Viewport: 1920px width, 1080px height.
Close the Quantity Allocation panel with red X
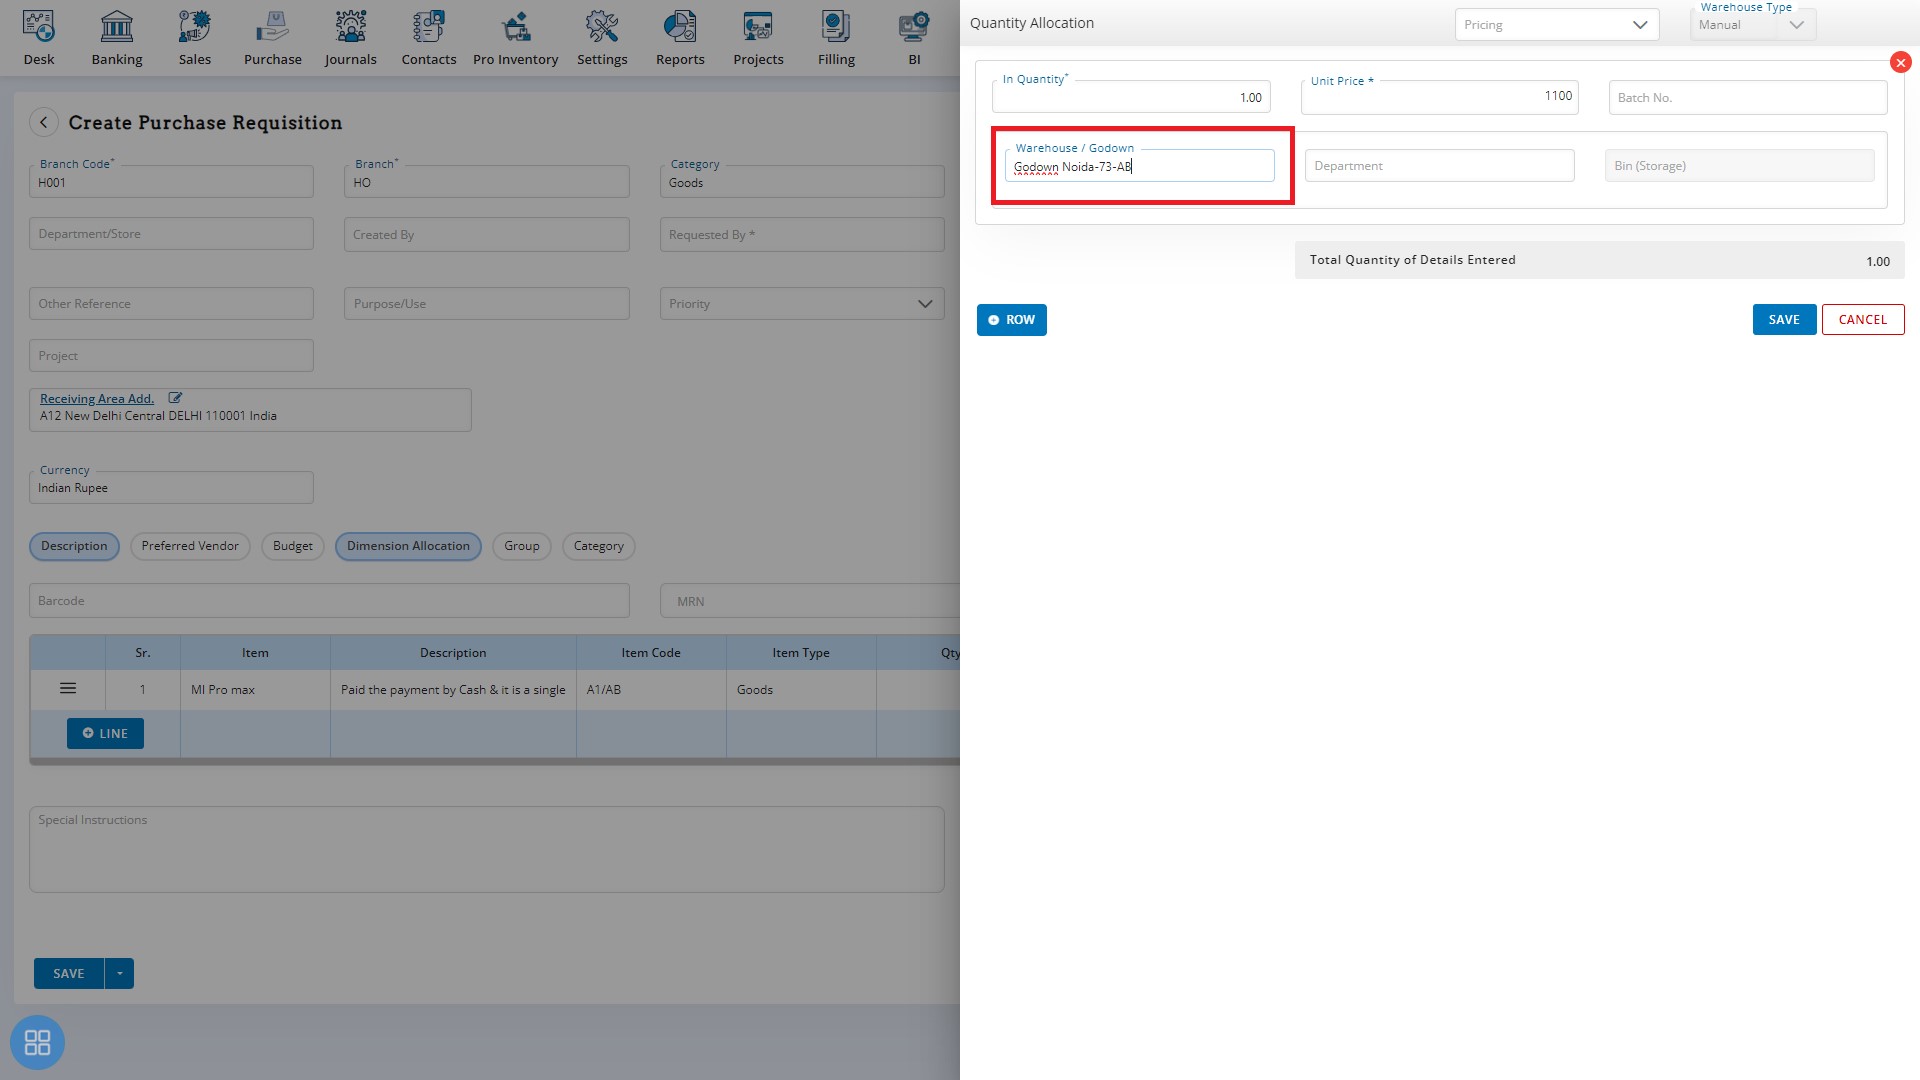1901,62
